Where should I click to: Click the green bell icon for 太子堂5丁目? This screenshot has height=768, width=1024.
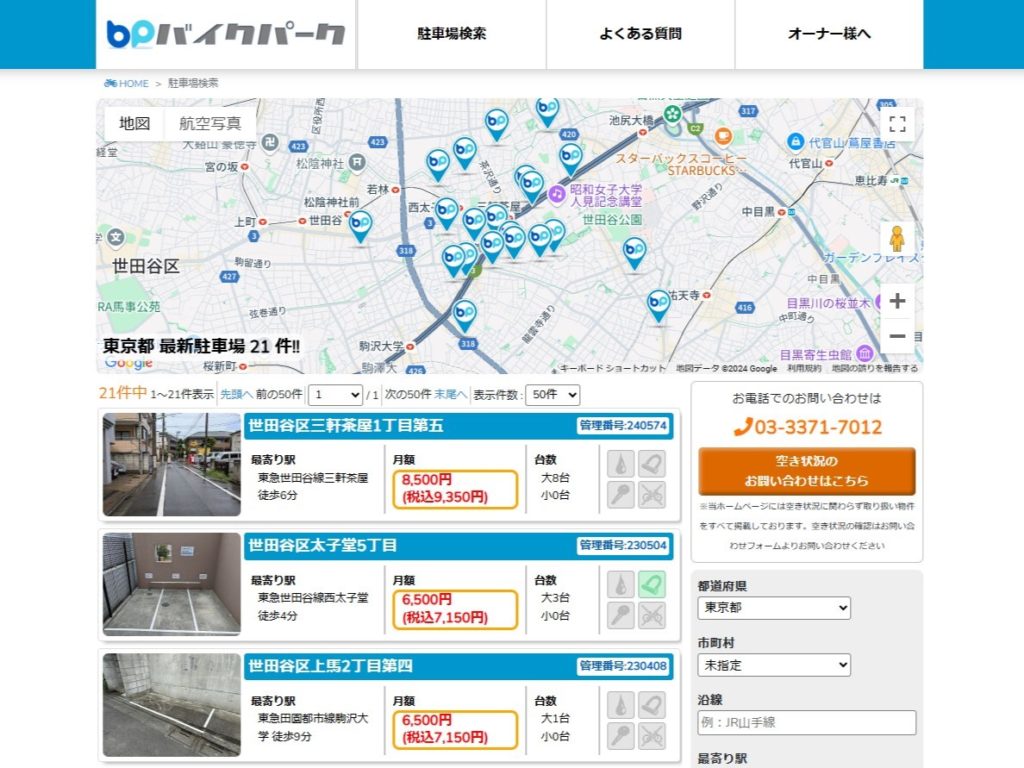coord(652,583)
